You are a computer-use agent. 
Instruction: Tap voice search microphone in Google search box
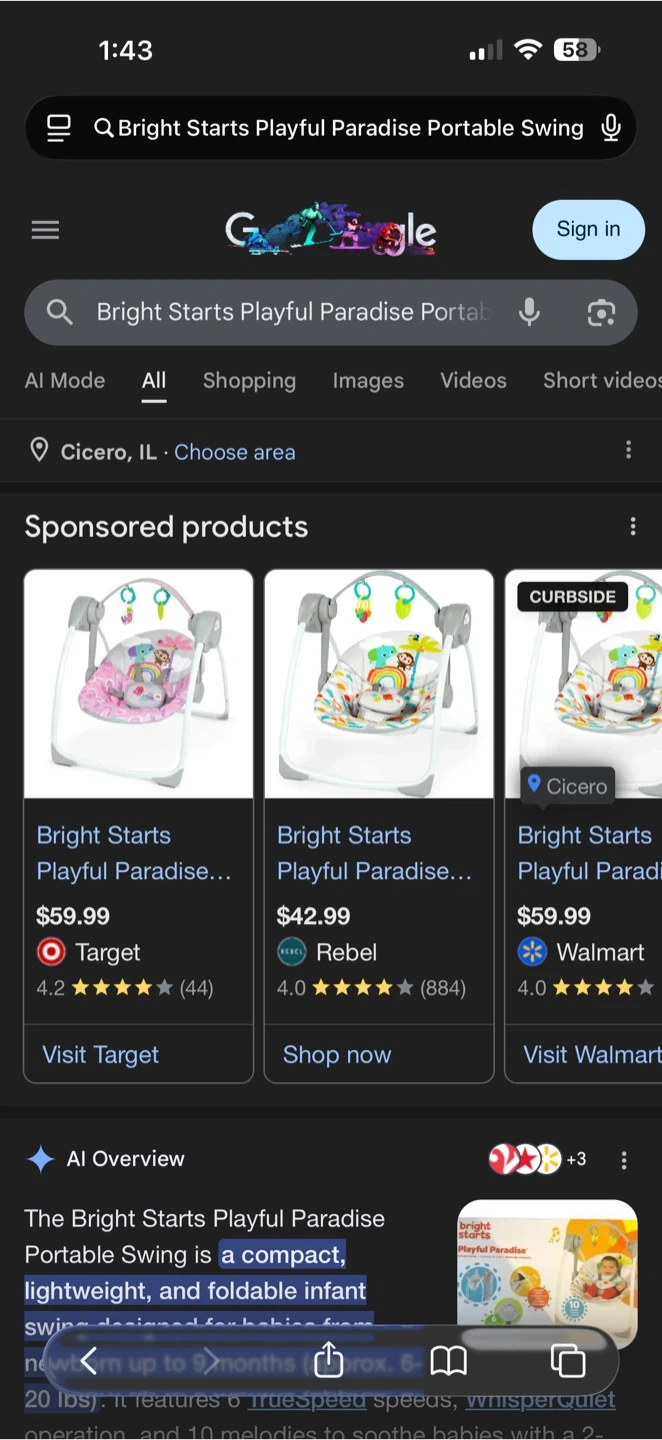(x=530, y=312)
